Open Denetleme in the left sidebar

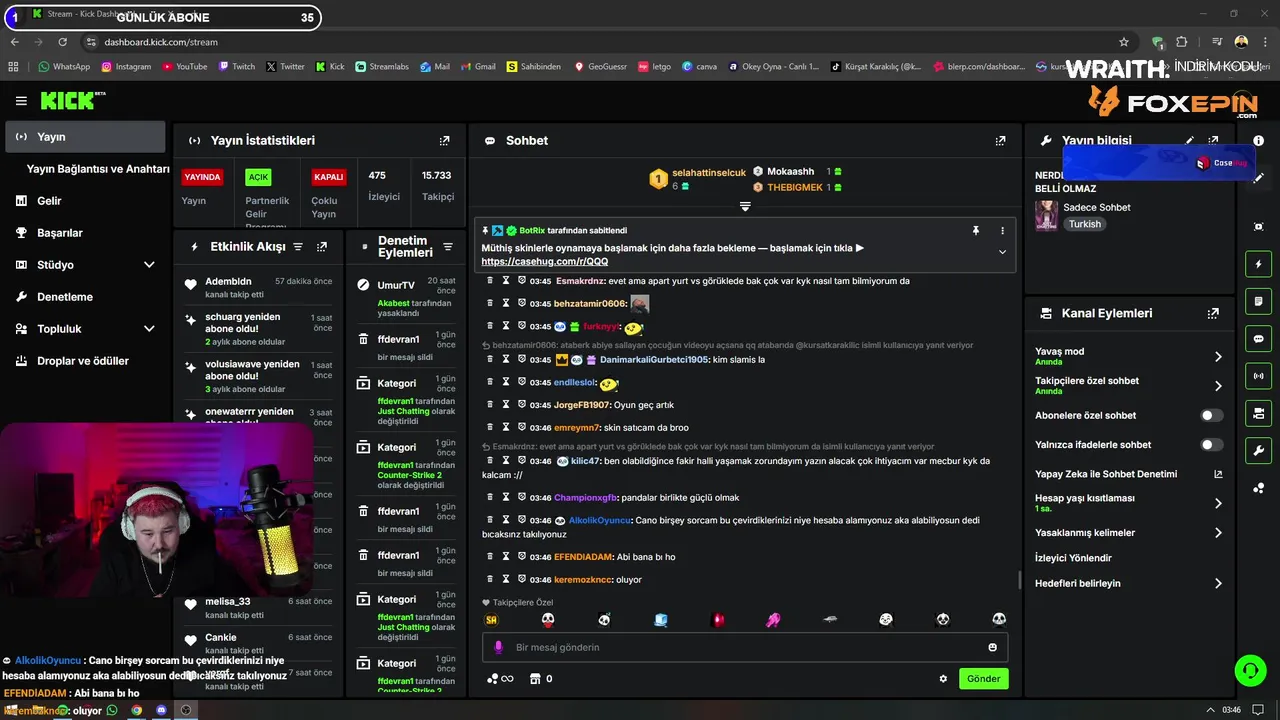pyautogui.click(x=65, y=297)
